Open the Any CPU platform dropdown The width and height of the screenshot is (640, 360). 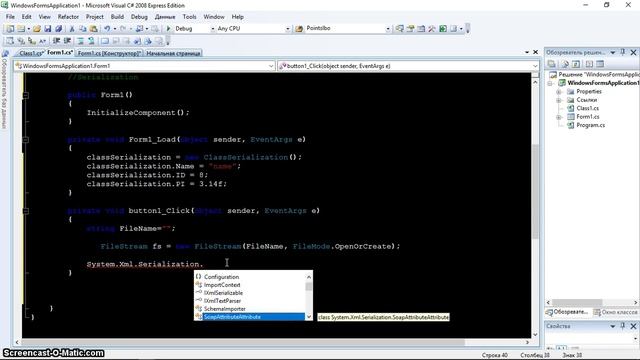coord(287,29)
